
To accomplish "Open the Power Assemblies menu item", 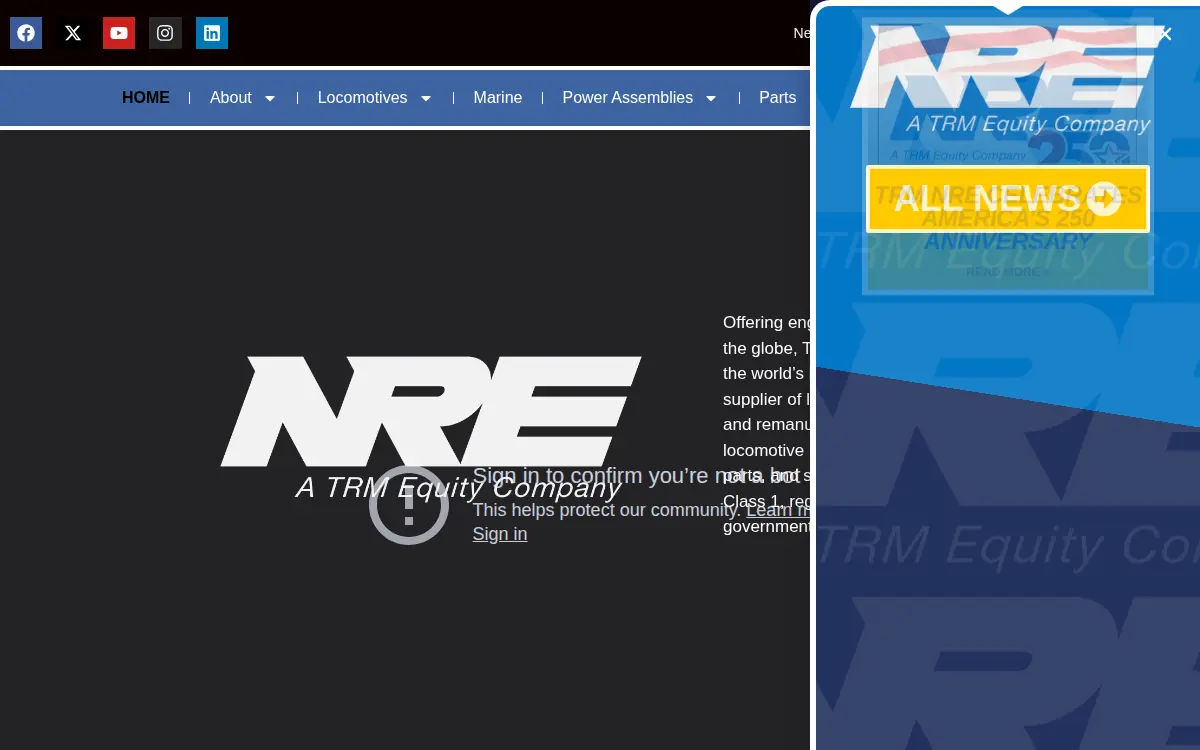I will click(x=628, y=97).
